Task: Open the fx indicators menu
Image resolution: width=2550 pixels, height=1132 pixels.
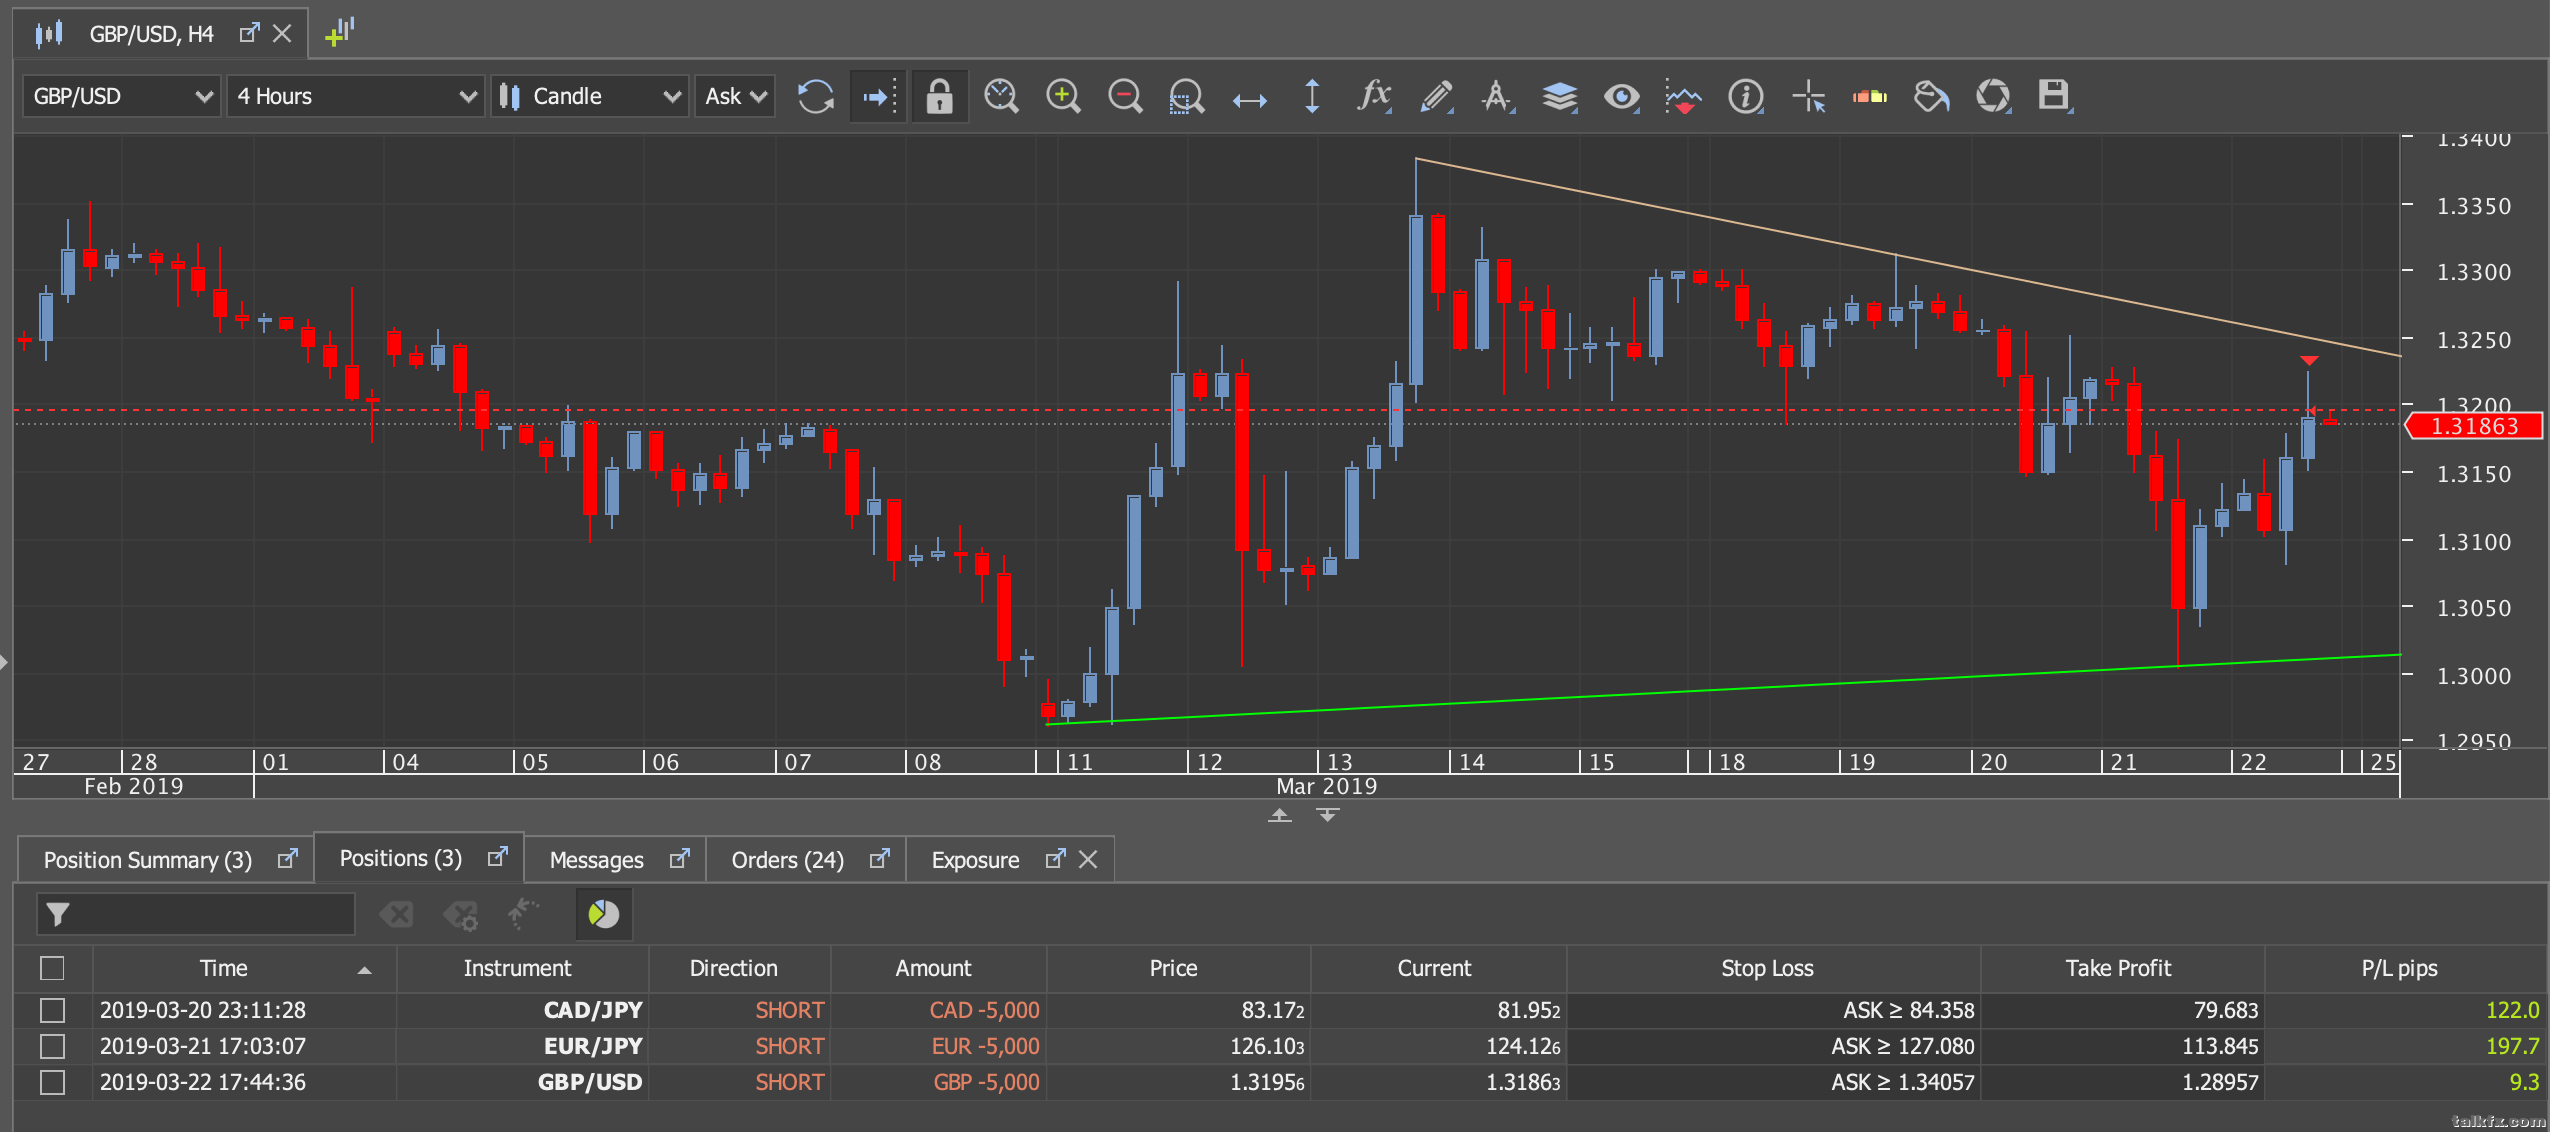Action: (1375, 97)
